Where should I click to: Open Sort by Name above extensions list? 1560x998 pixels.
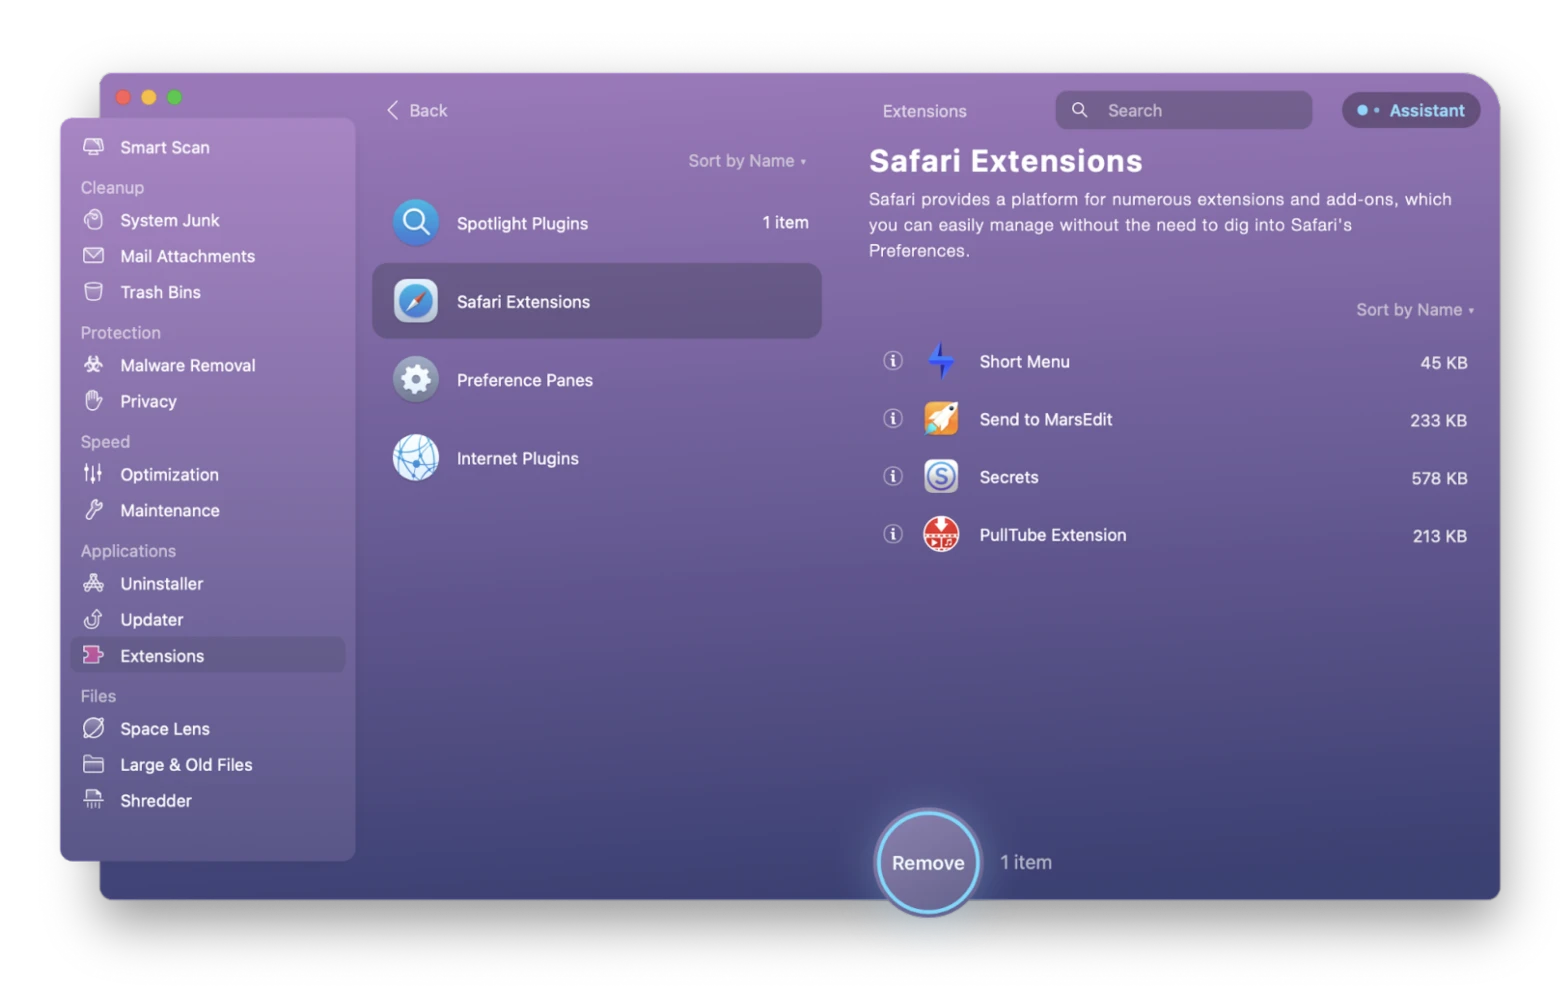(1414, 310)
